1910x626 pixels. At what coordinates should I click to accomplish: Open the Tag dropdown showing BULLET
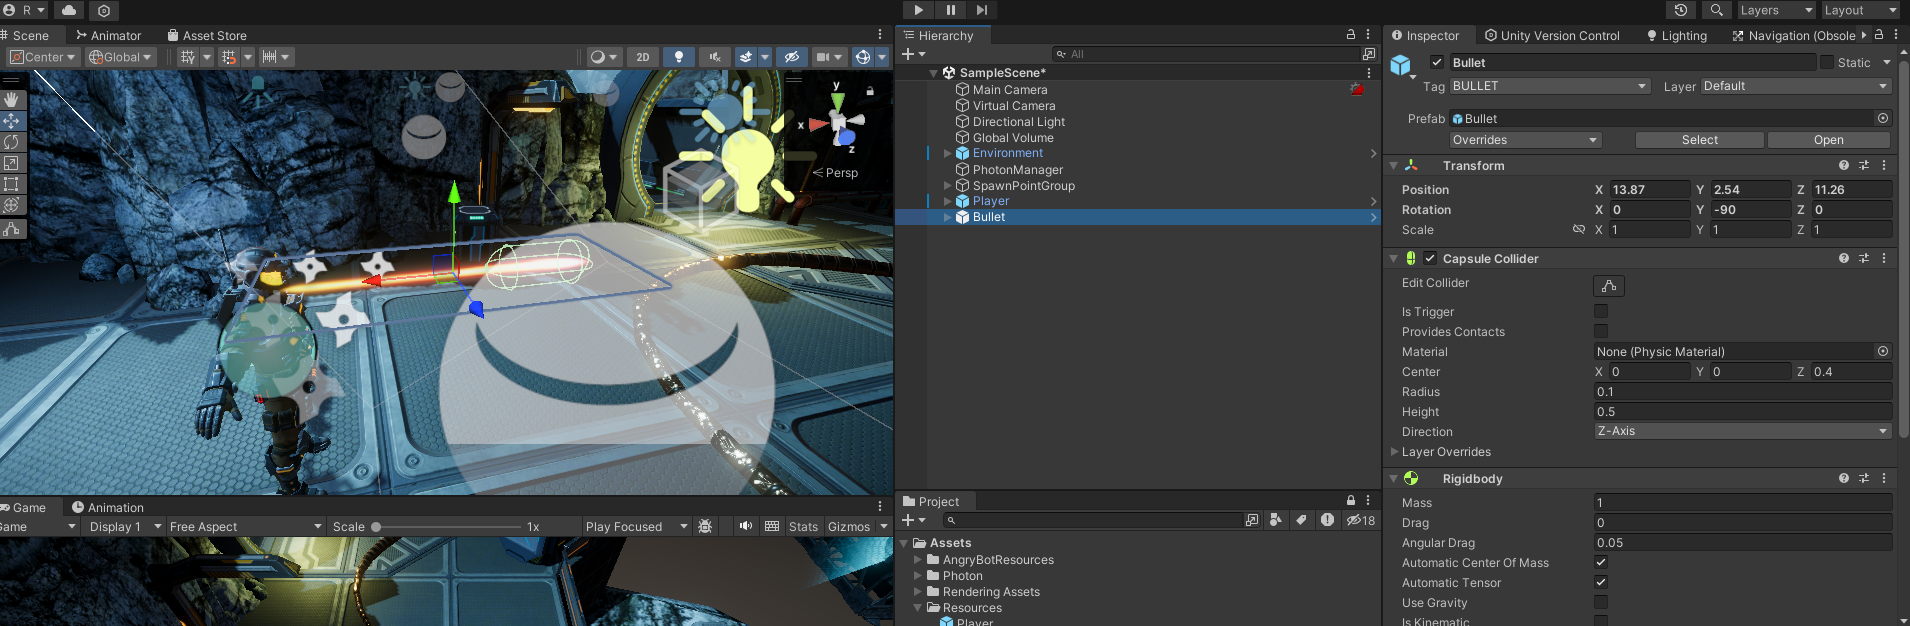pyautogui.click(x=1548, y=86)
